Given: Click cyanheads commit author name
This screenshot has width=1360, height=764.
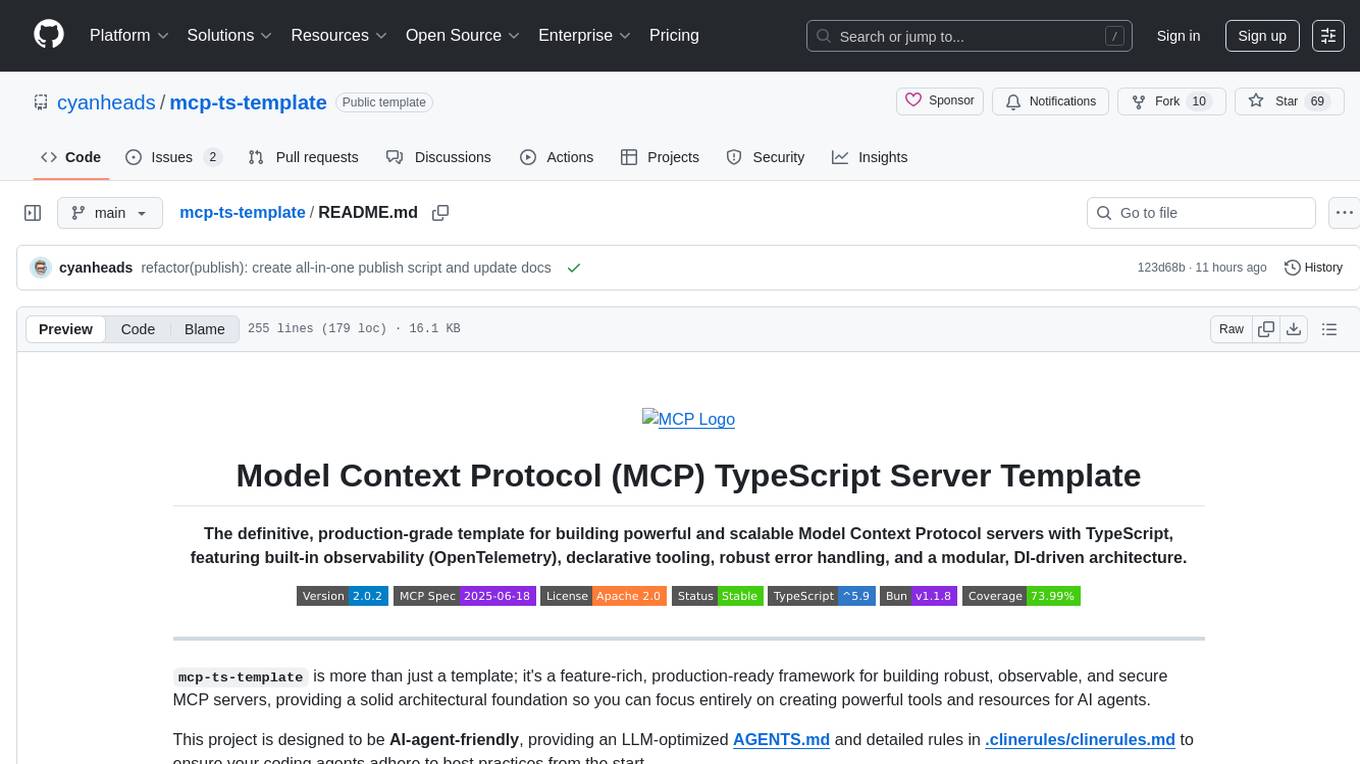Looking at the screenshot, I should point(96,268).
